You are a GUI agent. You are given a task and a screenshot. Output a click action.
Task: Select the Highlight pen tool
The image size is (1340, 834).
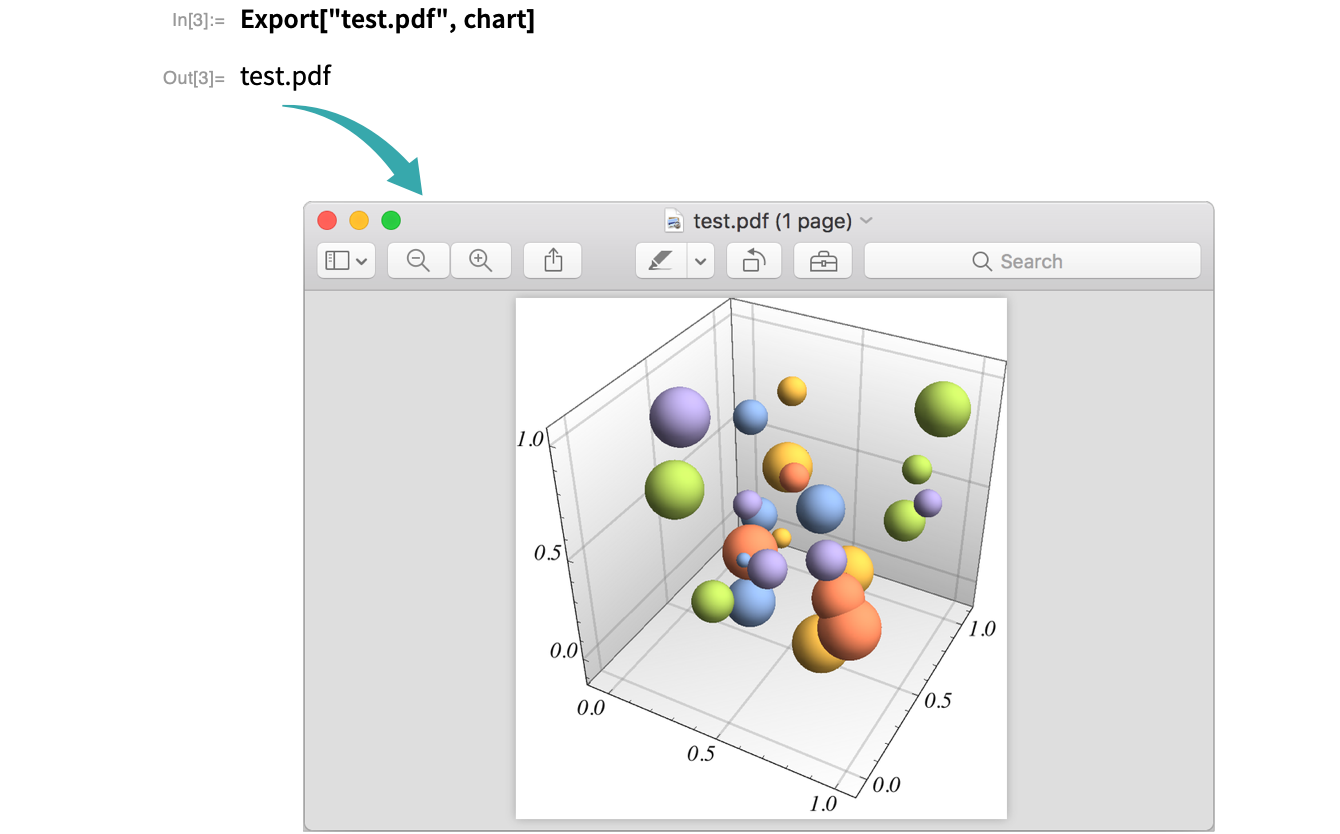661,261
